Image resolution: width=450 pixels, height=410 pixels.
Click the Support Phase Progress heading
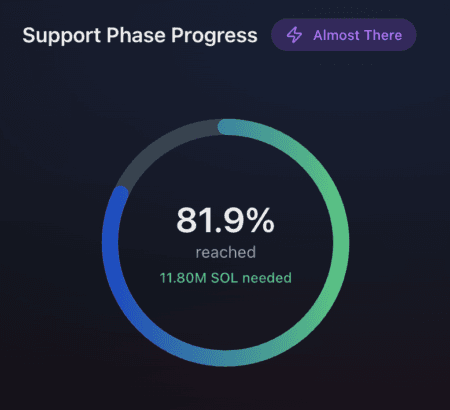click(140, 36)
